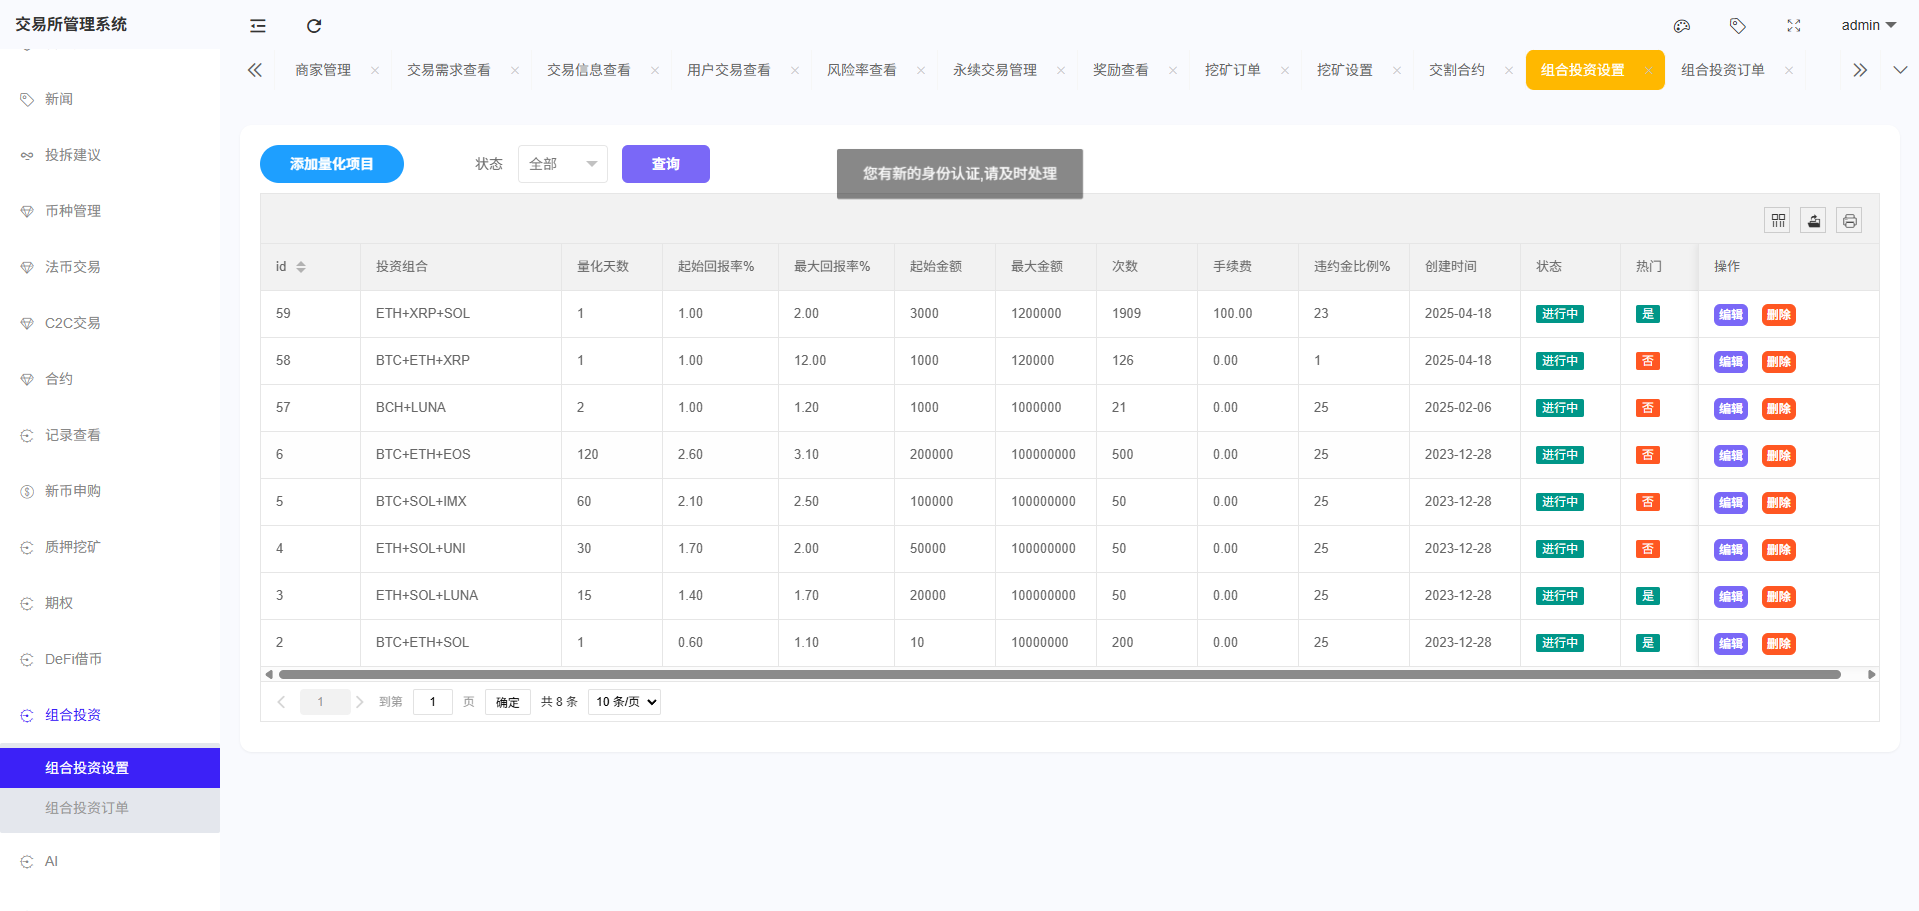Toggle 热门 '是' badge on row id 59
Screen dimensions: 1919x911
[1647, 313]
